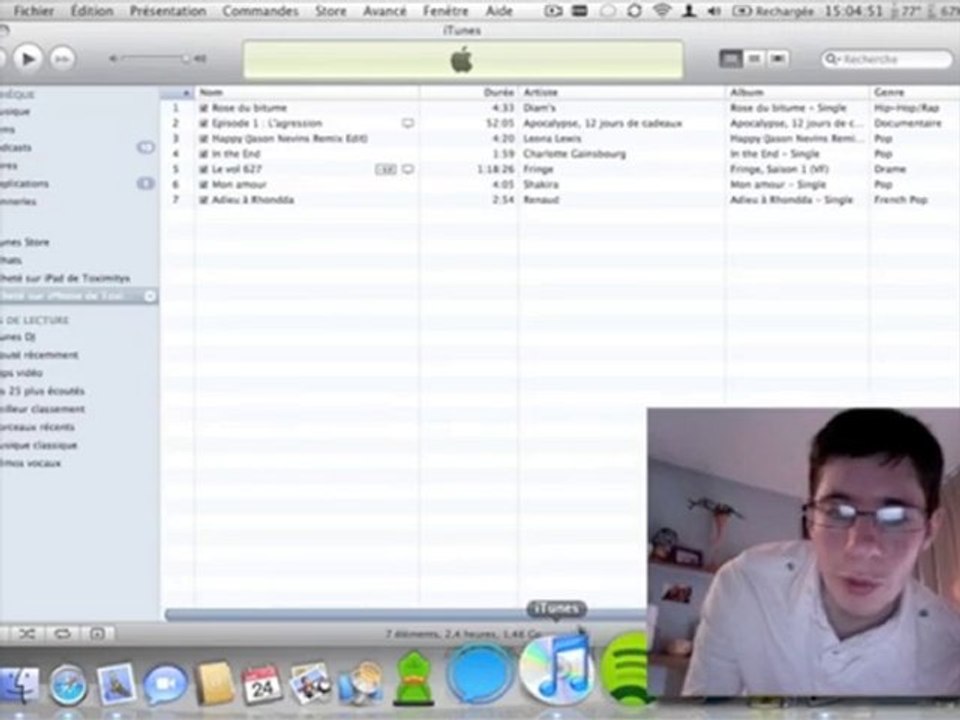Open Morceaux récents playlist
Screen dimensions: 960x720
point(37,427)
